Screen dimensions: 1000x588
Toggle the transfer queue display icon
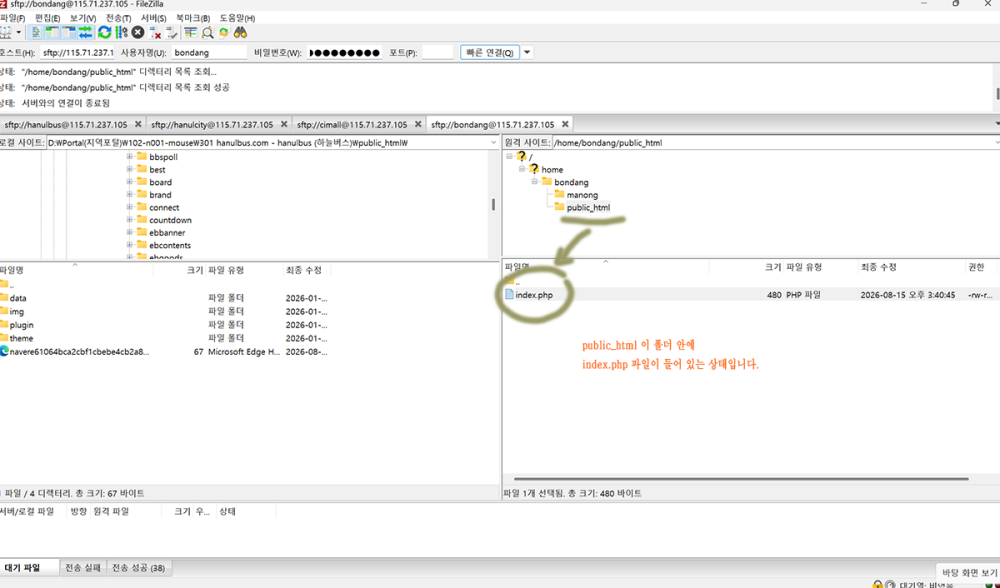click(85, 32)
